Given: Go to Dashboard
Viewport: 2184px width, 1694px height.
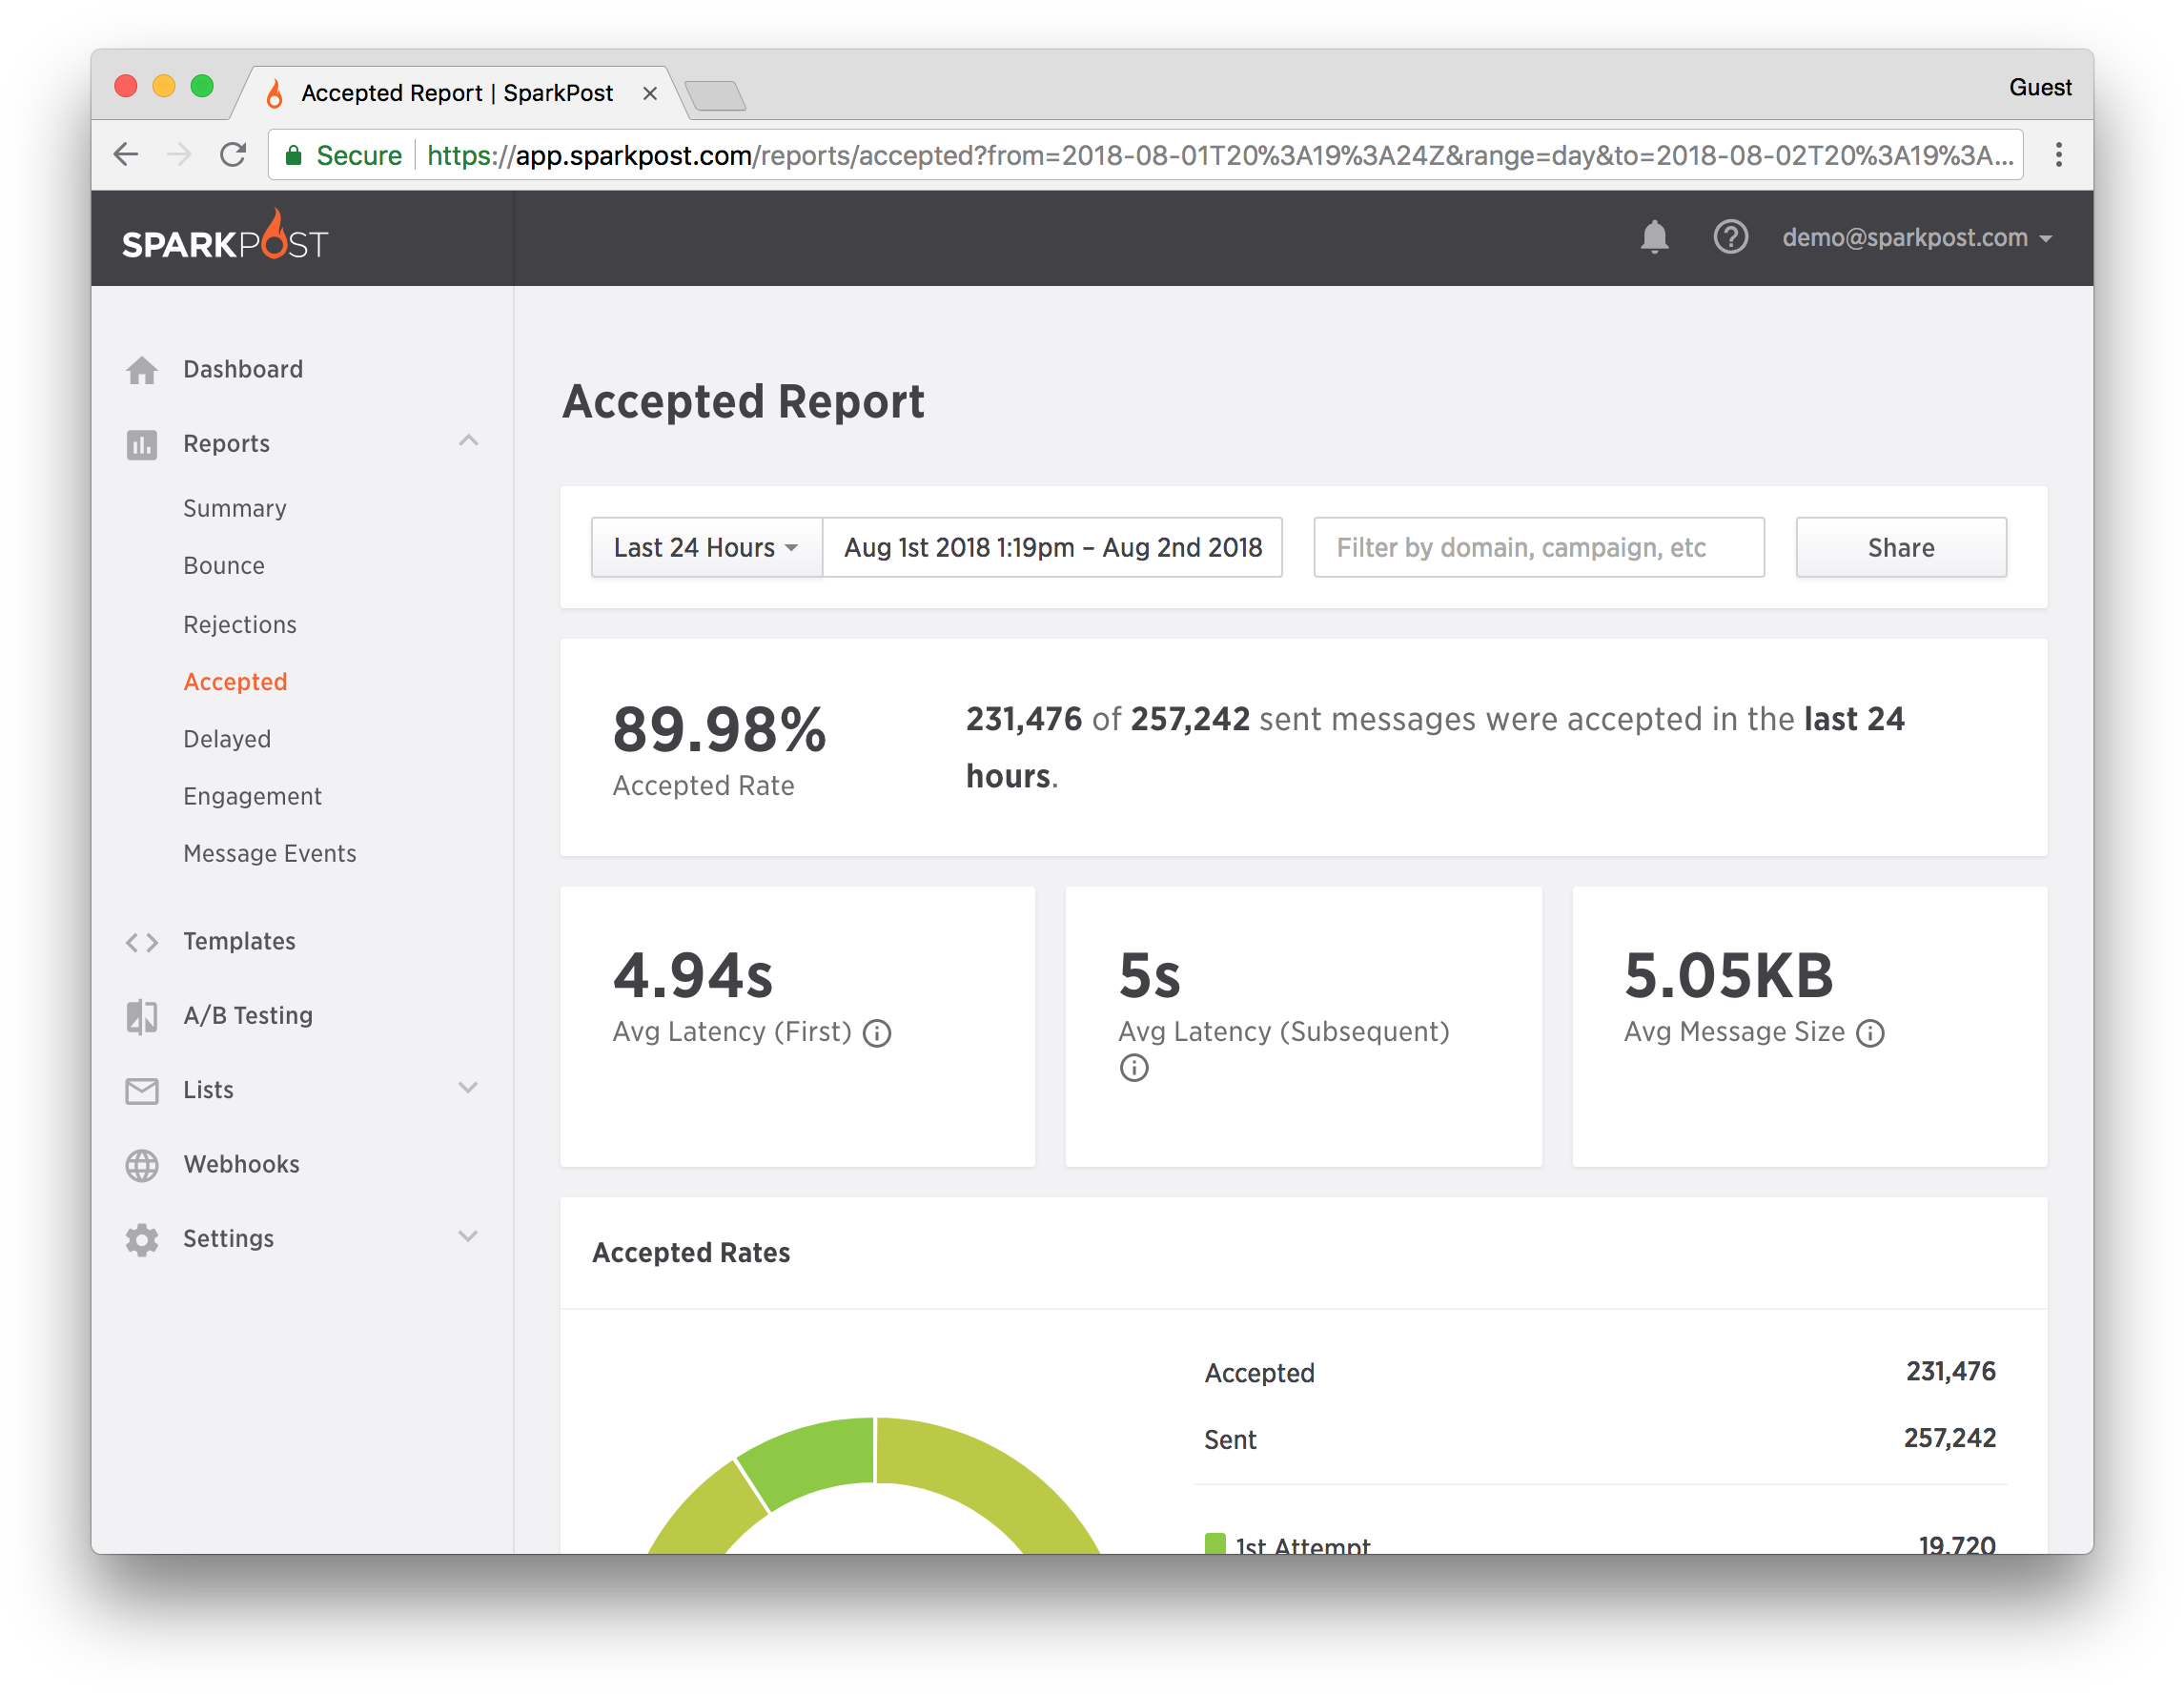Looking at the screenshot, I should [243, 369].
